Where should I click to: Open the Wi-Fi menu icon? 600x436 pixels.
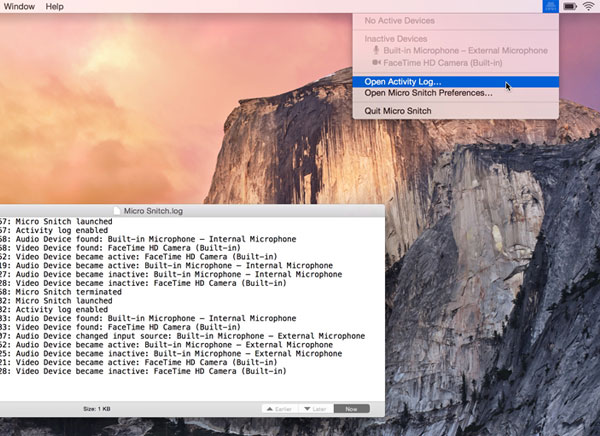[589, 6]
